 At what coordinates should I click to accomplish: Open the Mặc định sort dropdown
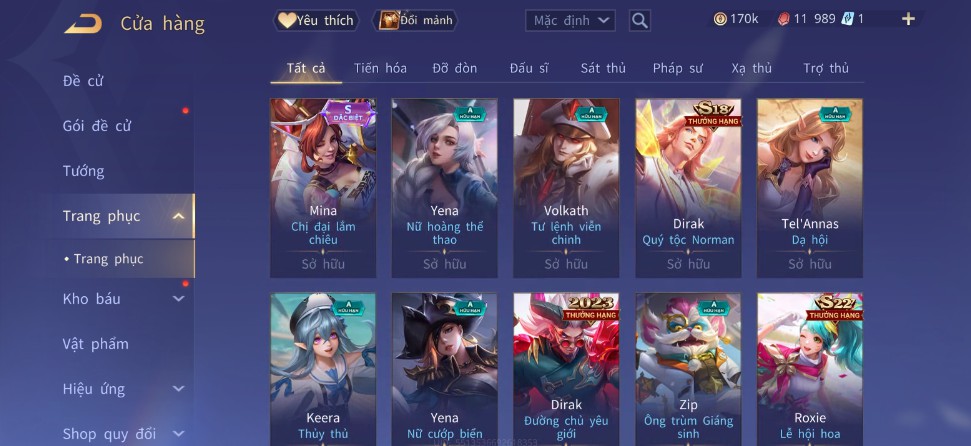coord(570,20)
